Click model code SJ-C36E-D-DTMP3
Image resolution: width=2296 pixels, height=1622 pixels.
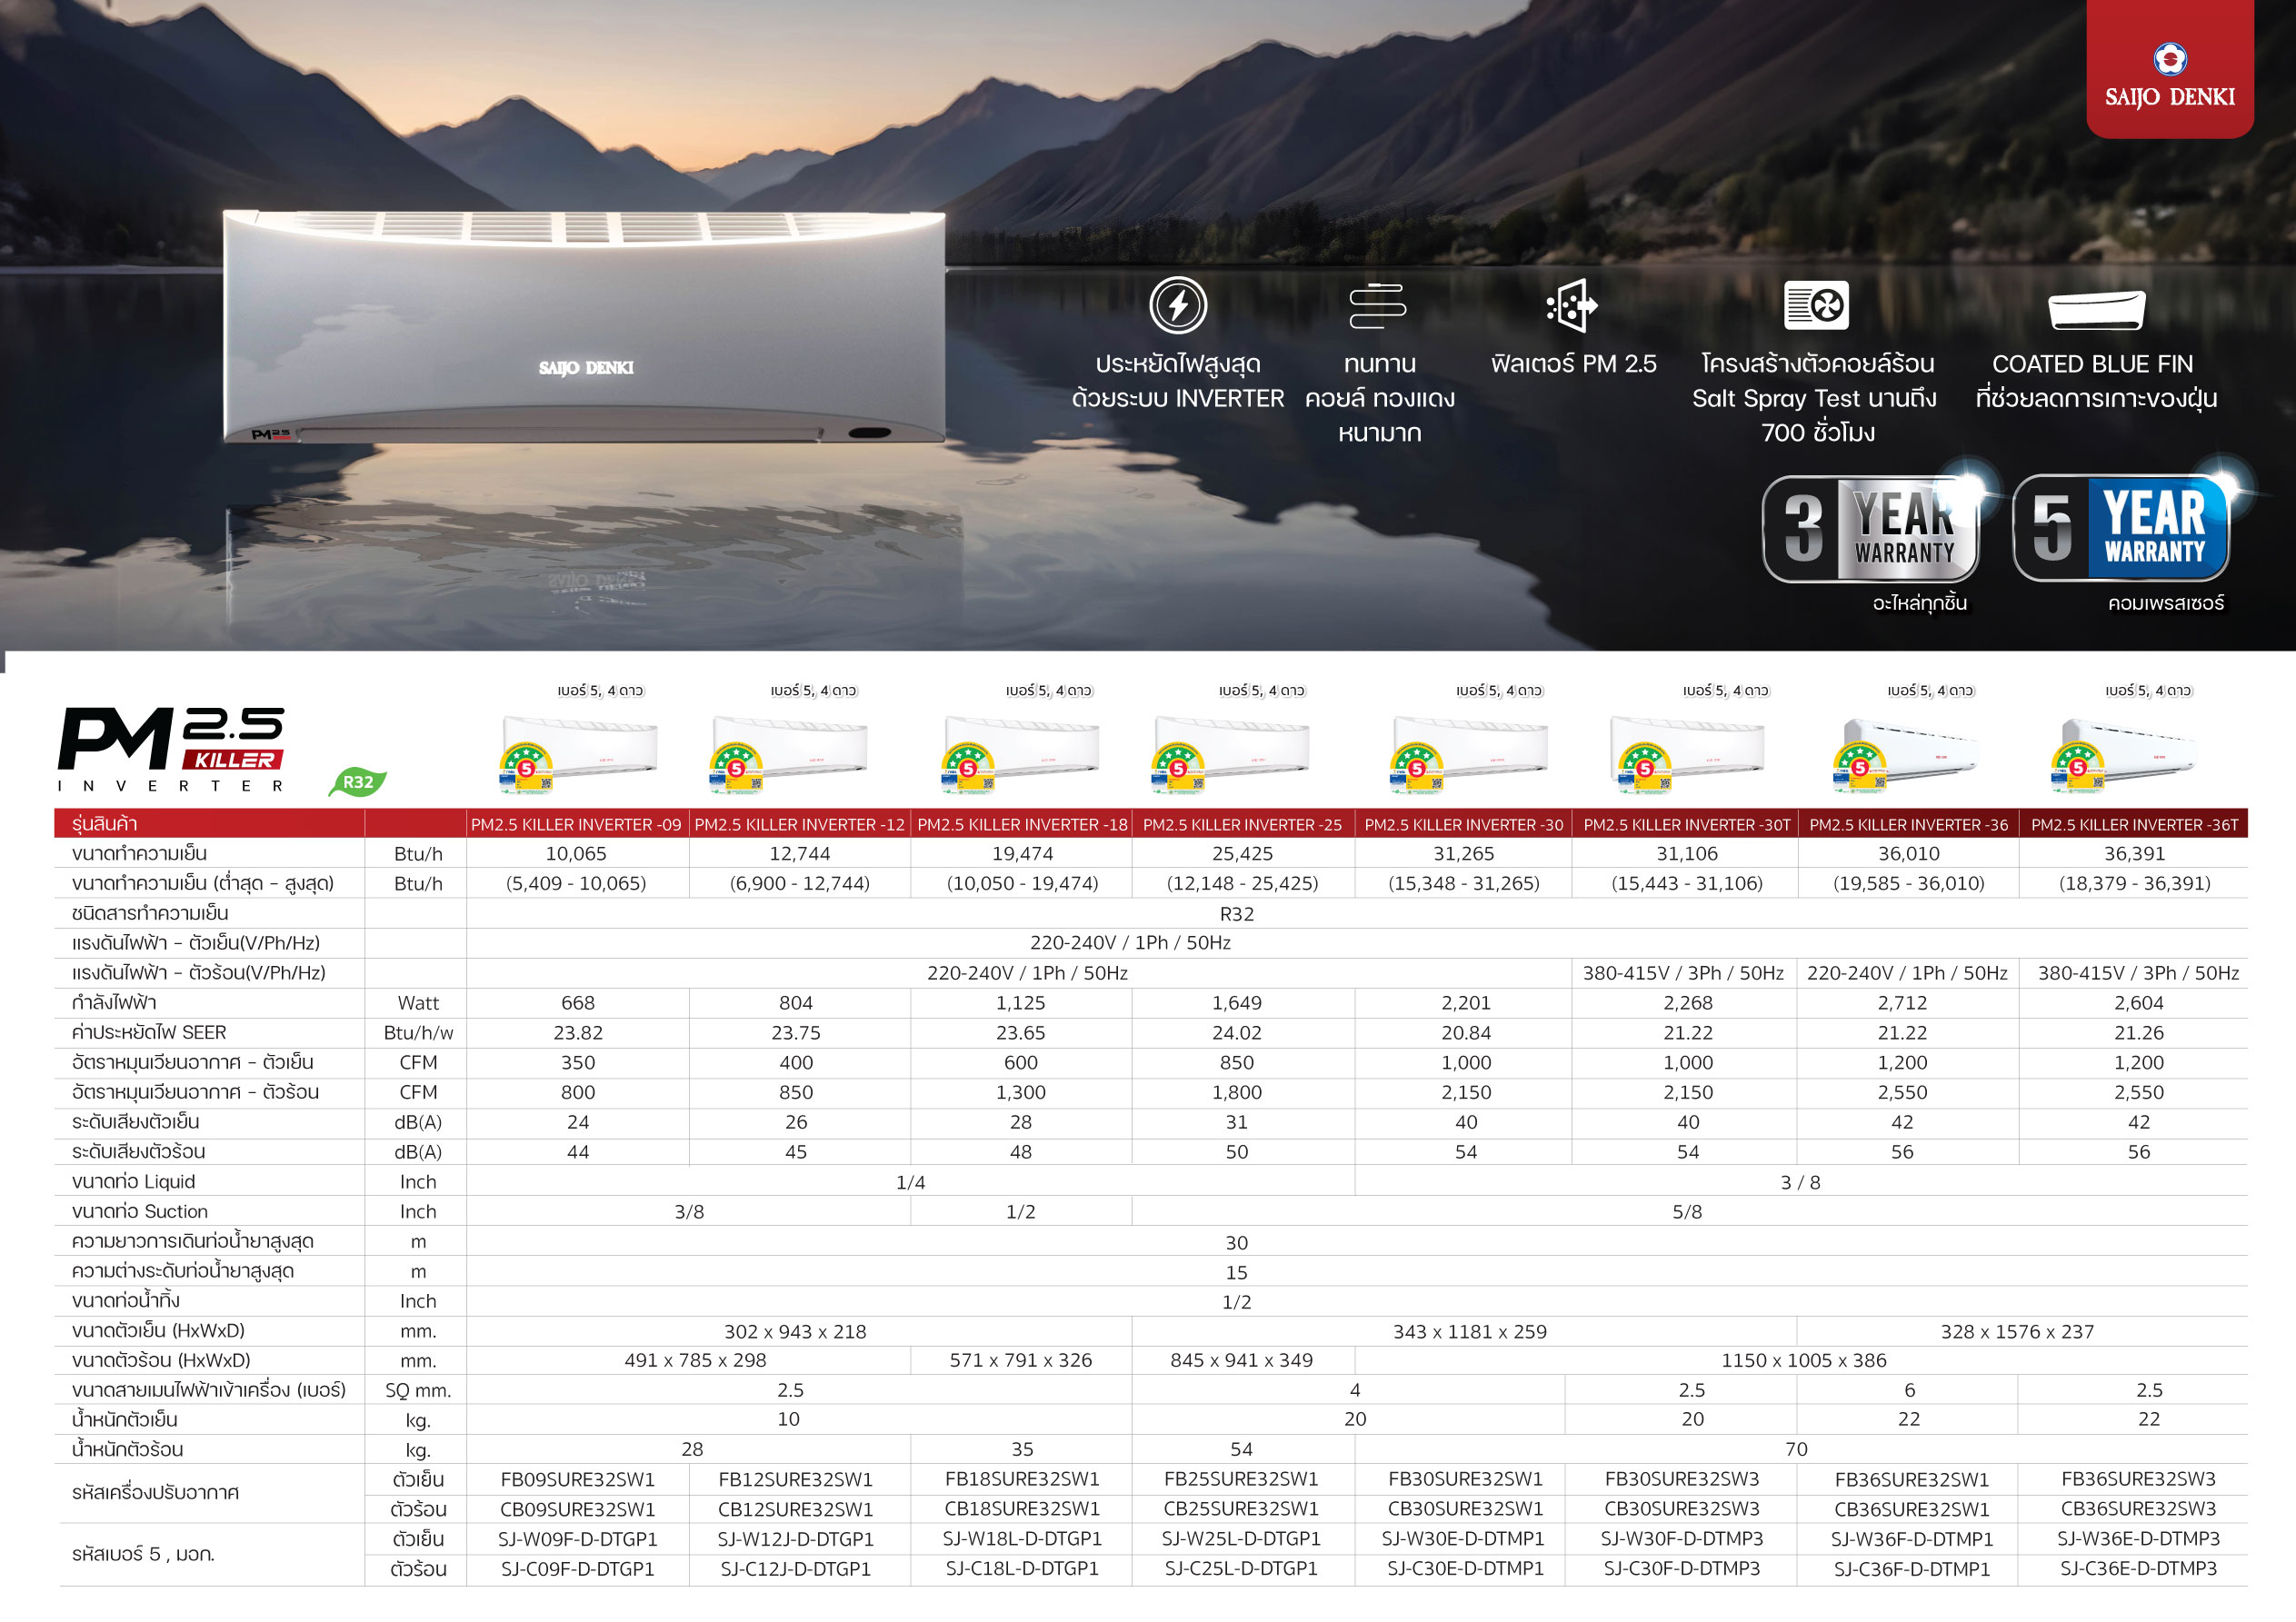point(2138,1568)
